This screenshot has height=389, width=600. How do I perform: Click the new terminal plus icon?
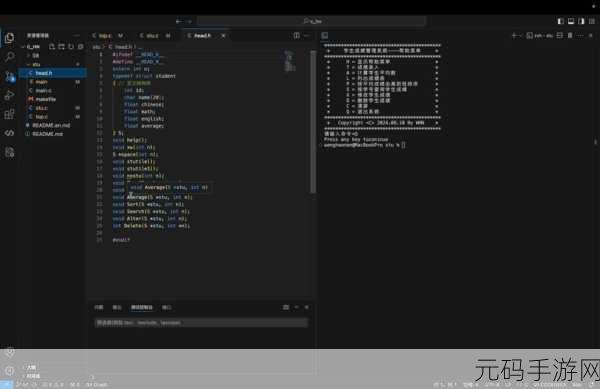pos(514,36)
